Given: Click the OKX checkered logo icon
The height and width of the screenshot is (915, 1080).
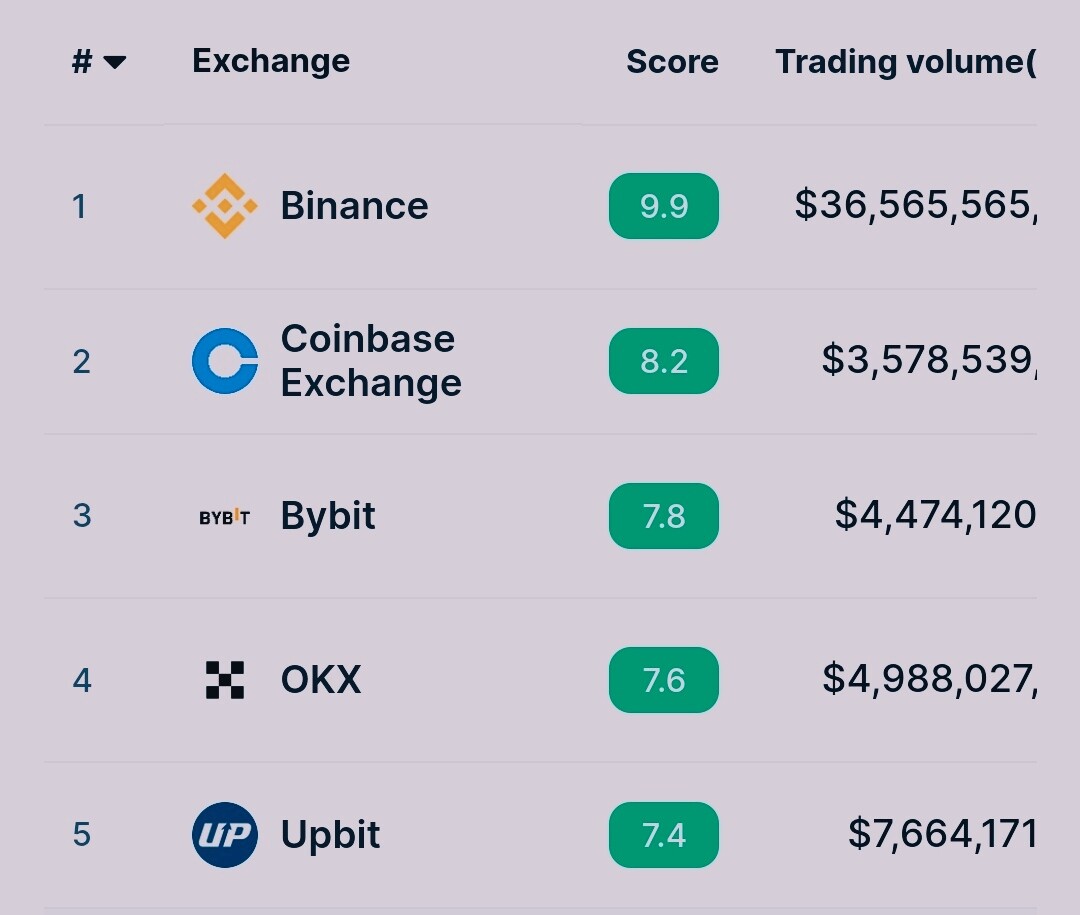Looking at the screenshot, I should (225, 680).
